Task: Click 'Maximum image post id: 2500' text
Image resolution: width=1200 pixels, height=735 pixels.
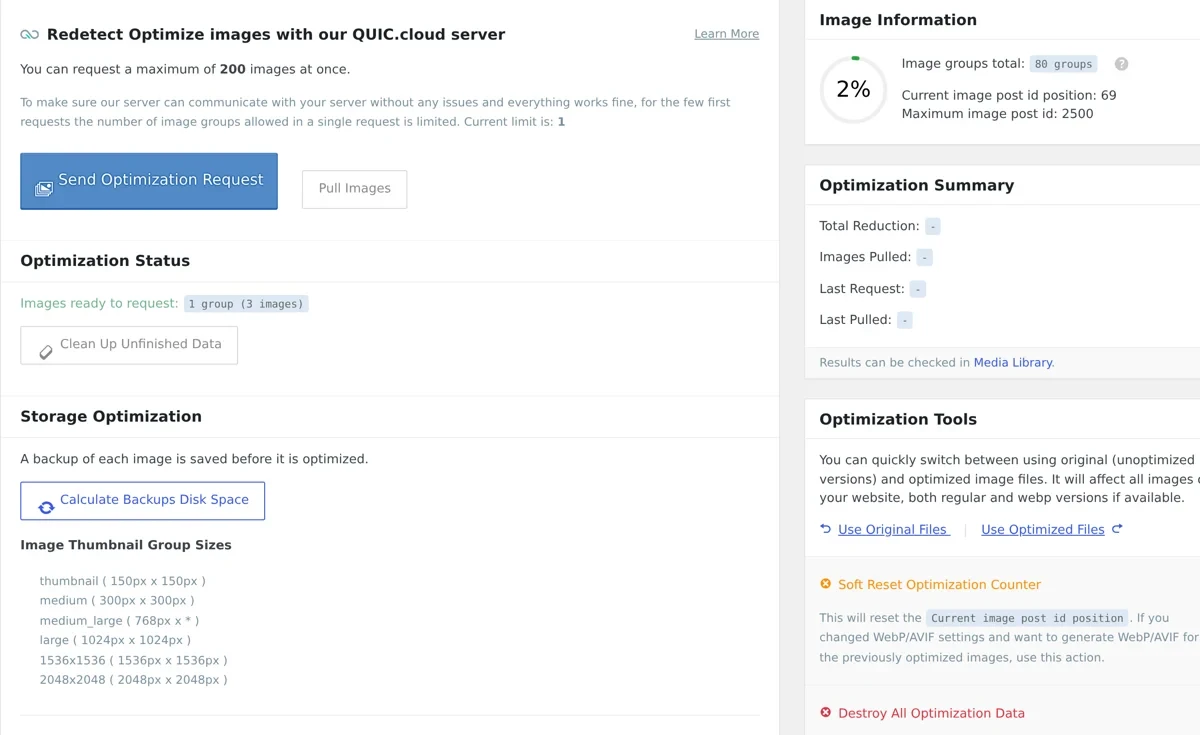Action: [x=997, y=114]
